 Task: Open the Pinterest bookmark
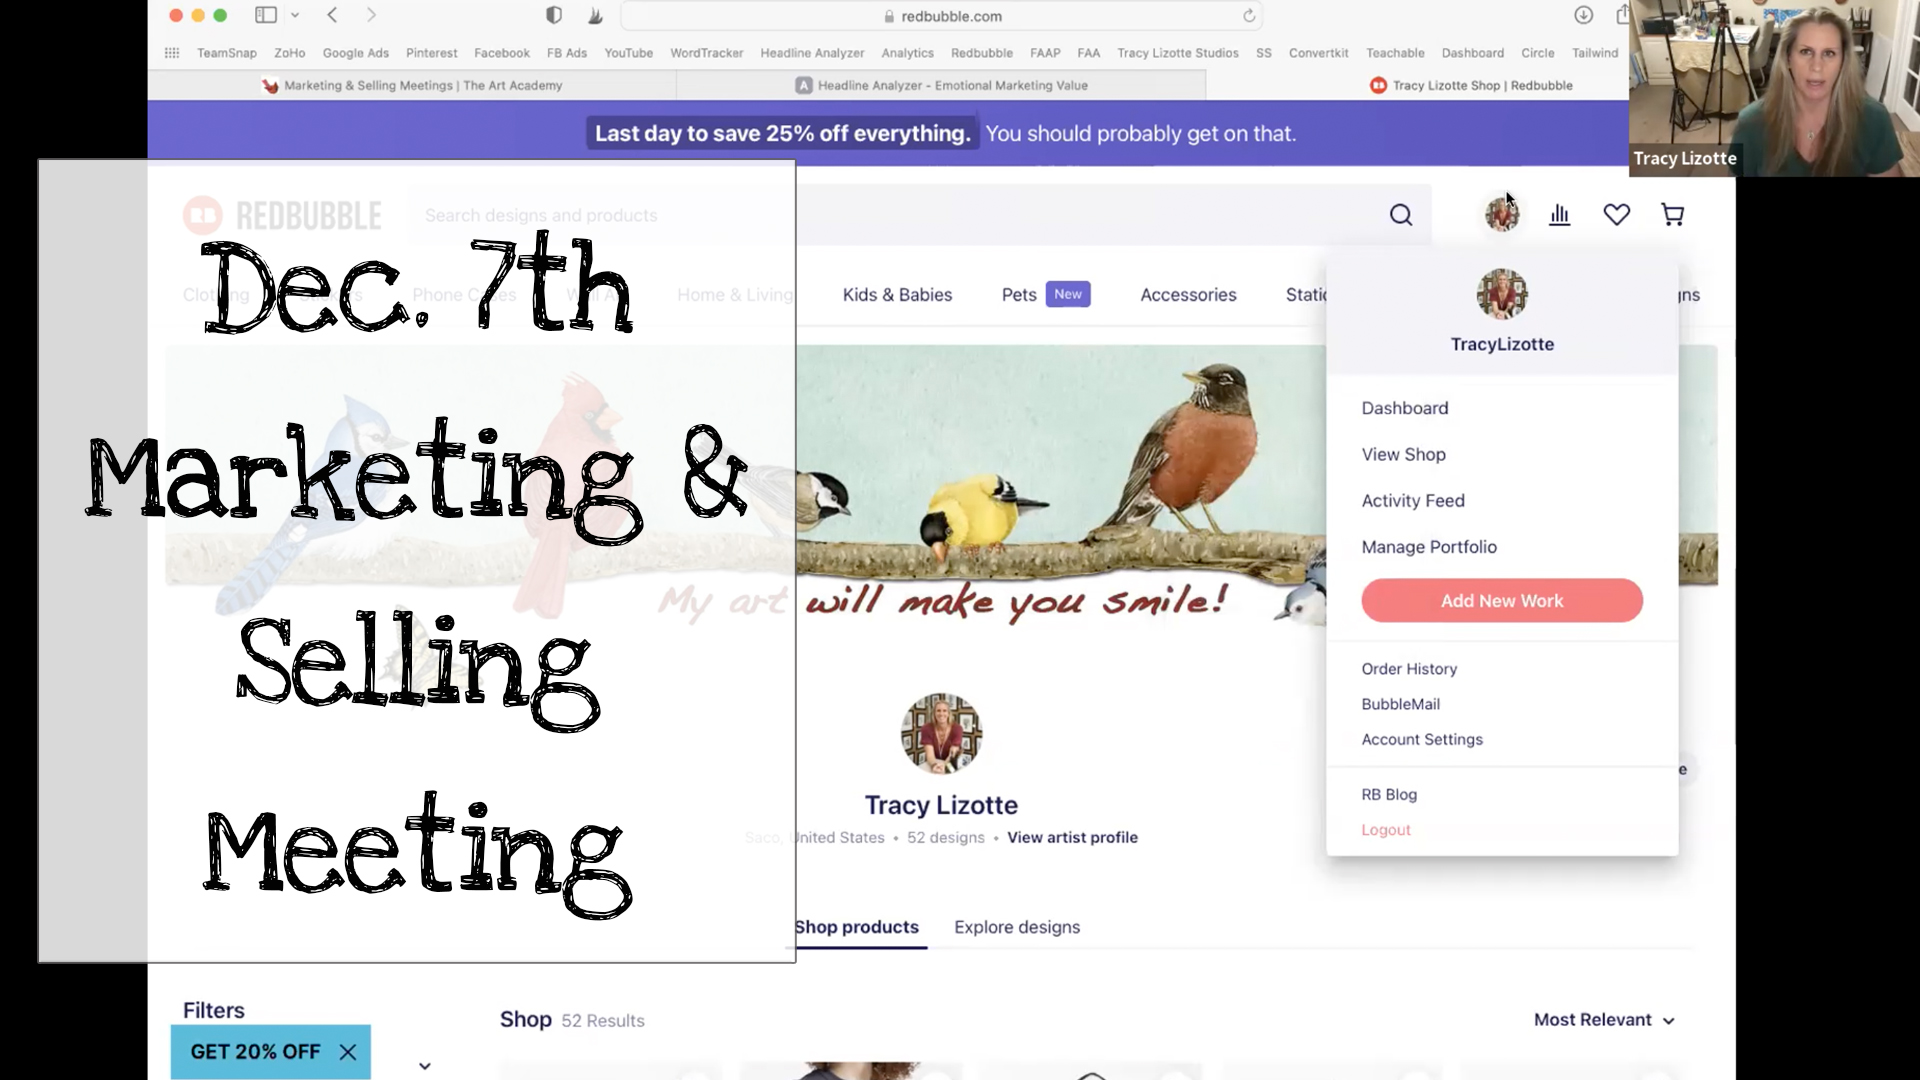431,53
